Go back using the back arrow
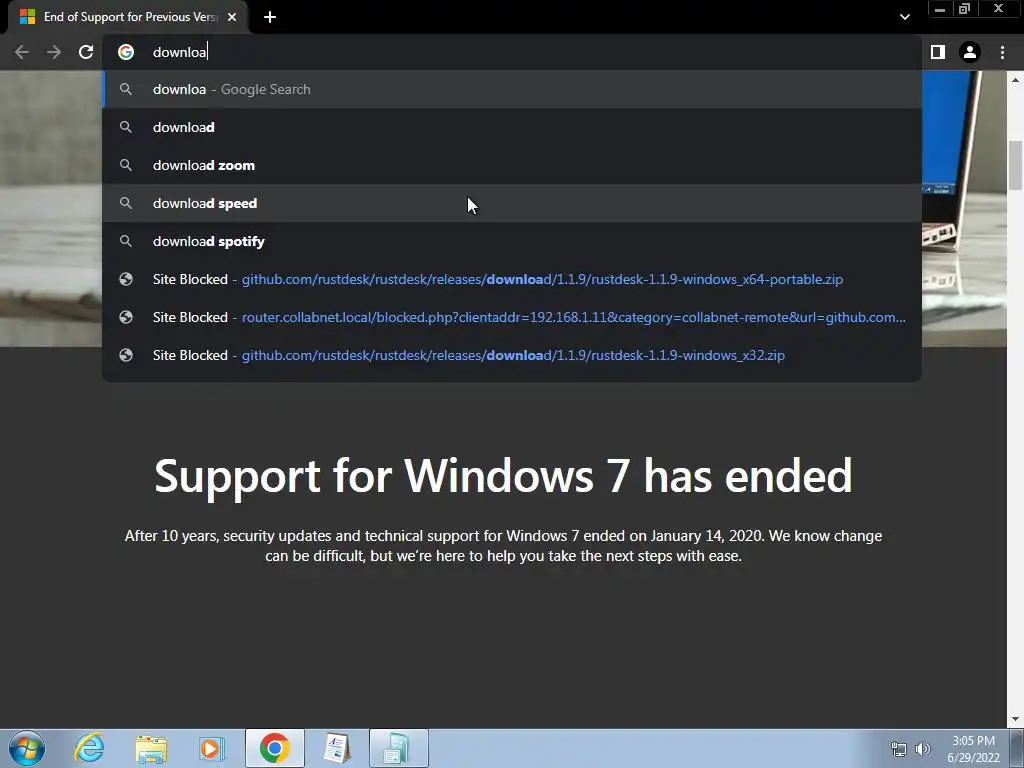This screenshot has height=768, width=1024. (x=22, y=52)
